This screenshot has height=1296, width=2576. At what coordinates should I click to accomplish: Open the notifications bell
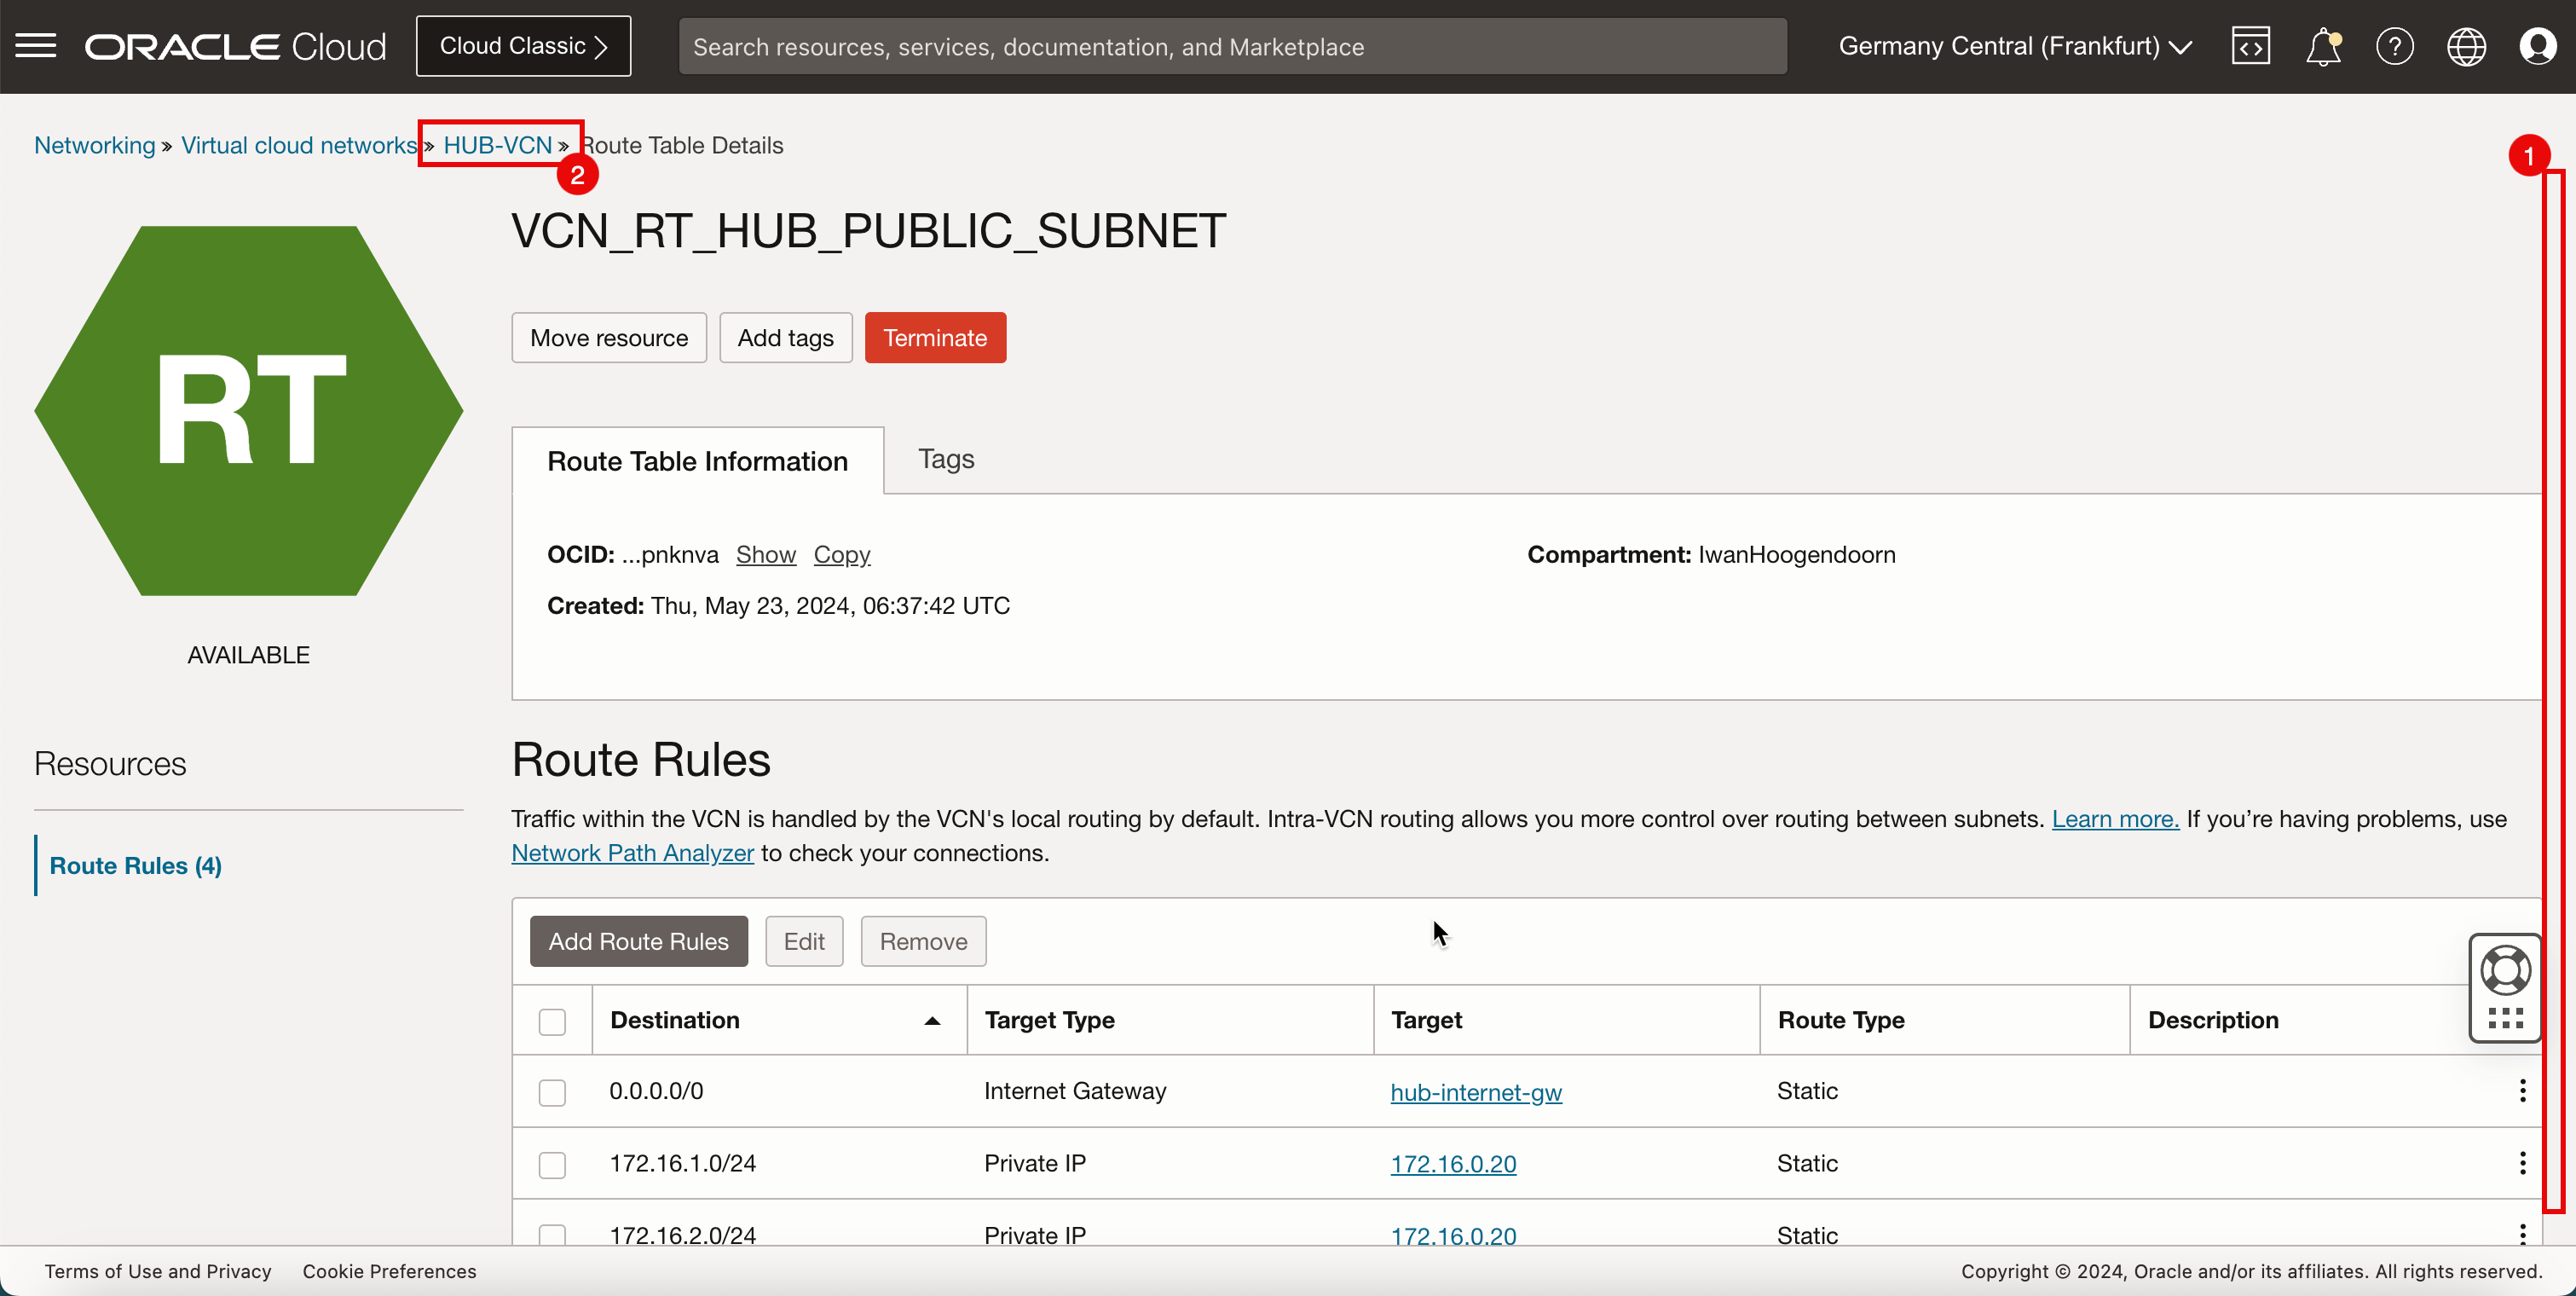pyautogui.click(x=2322, y=46)
